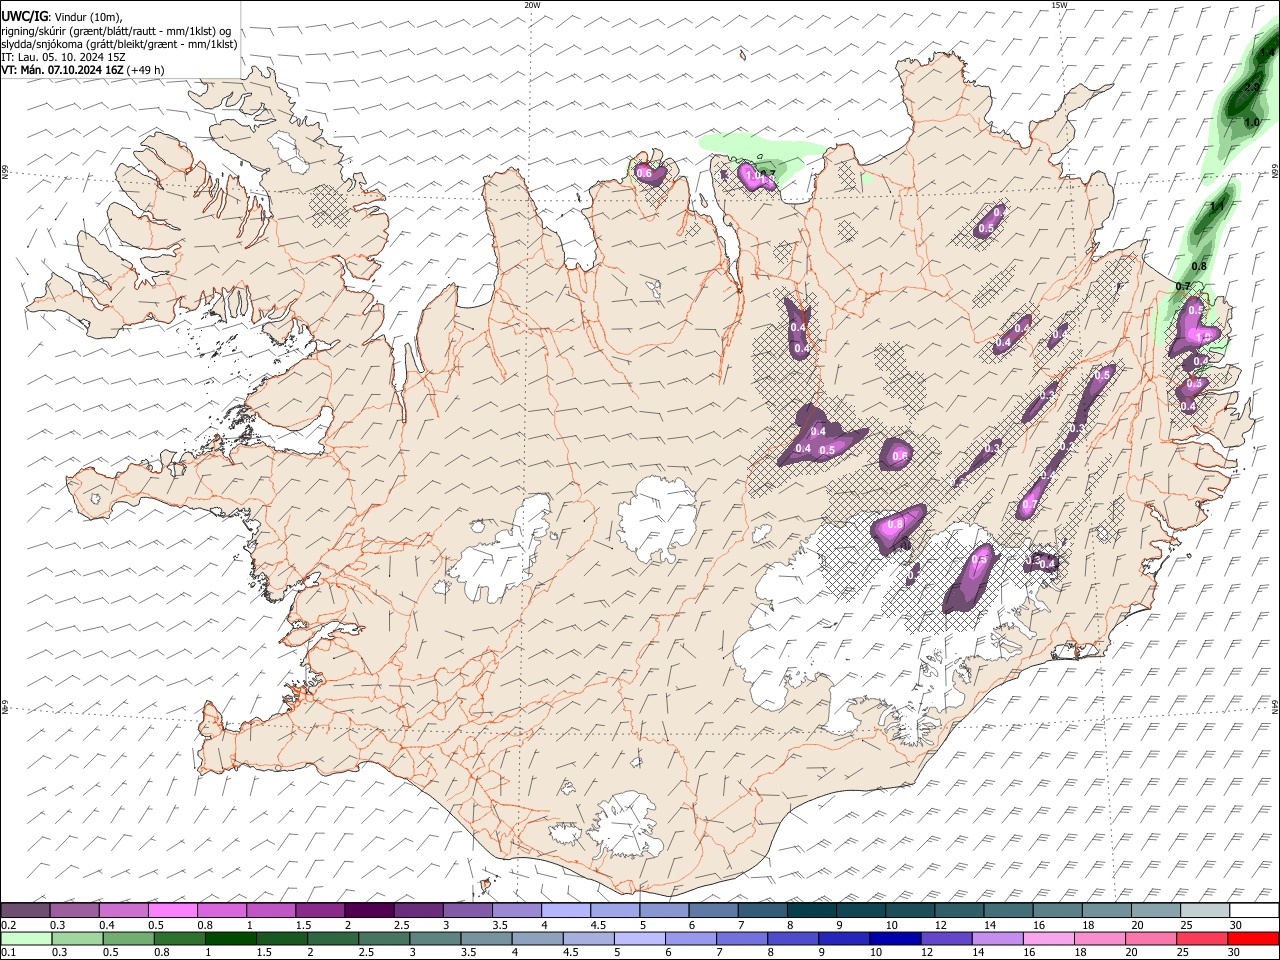Click the 0.3 light green swatch in lower legend

click(x=75, y=938)
